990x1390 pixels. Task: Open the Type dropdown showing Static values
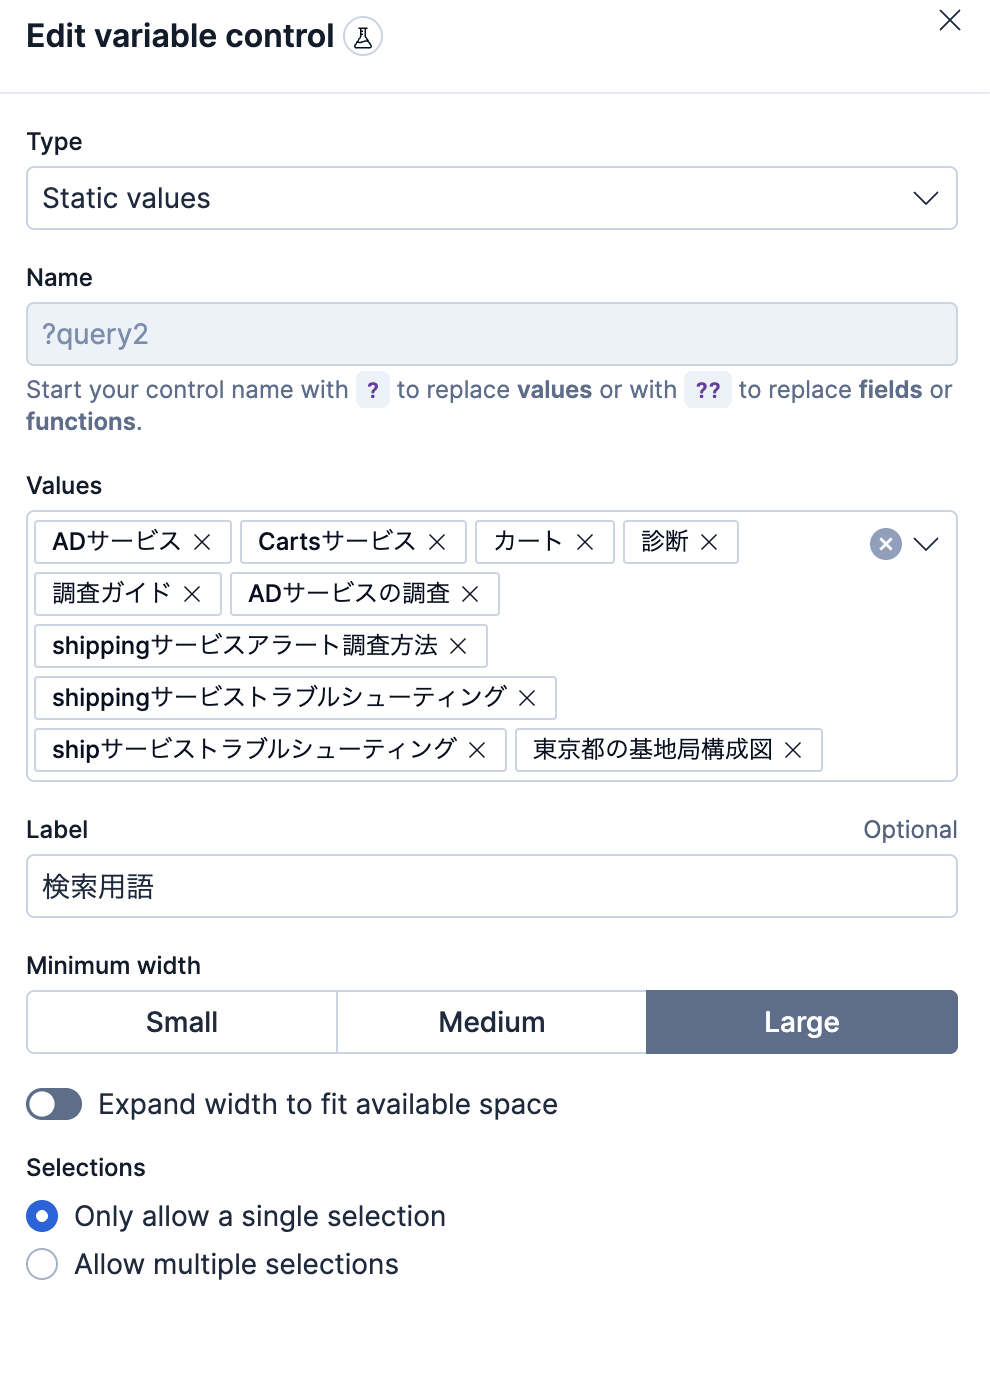tap(491, 198)
